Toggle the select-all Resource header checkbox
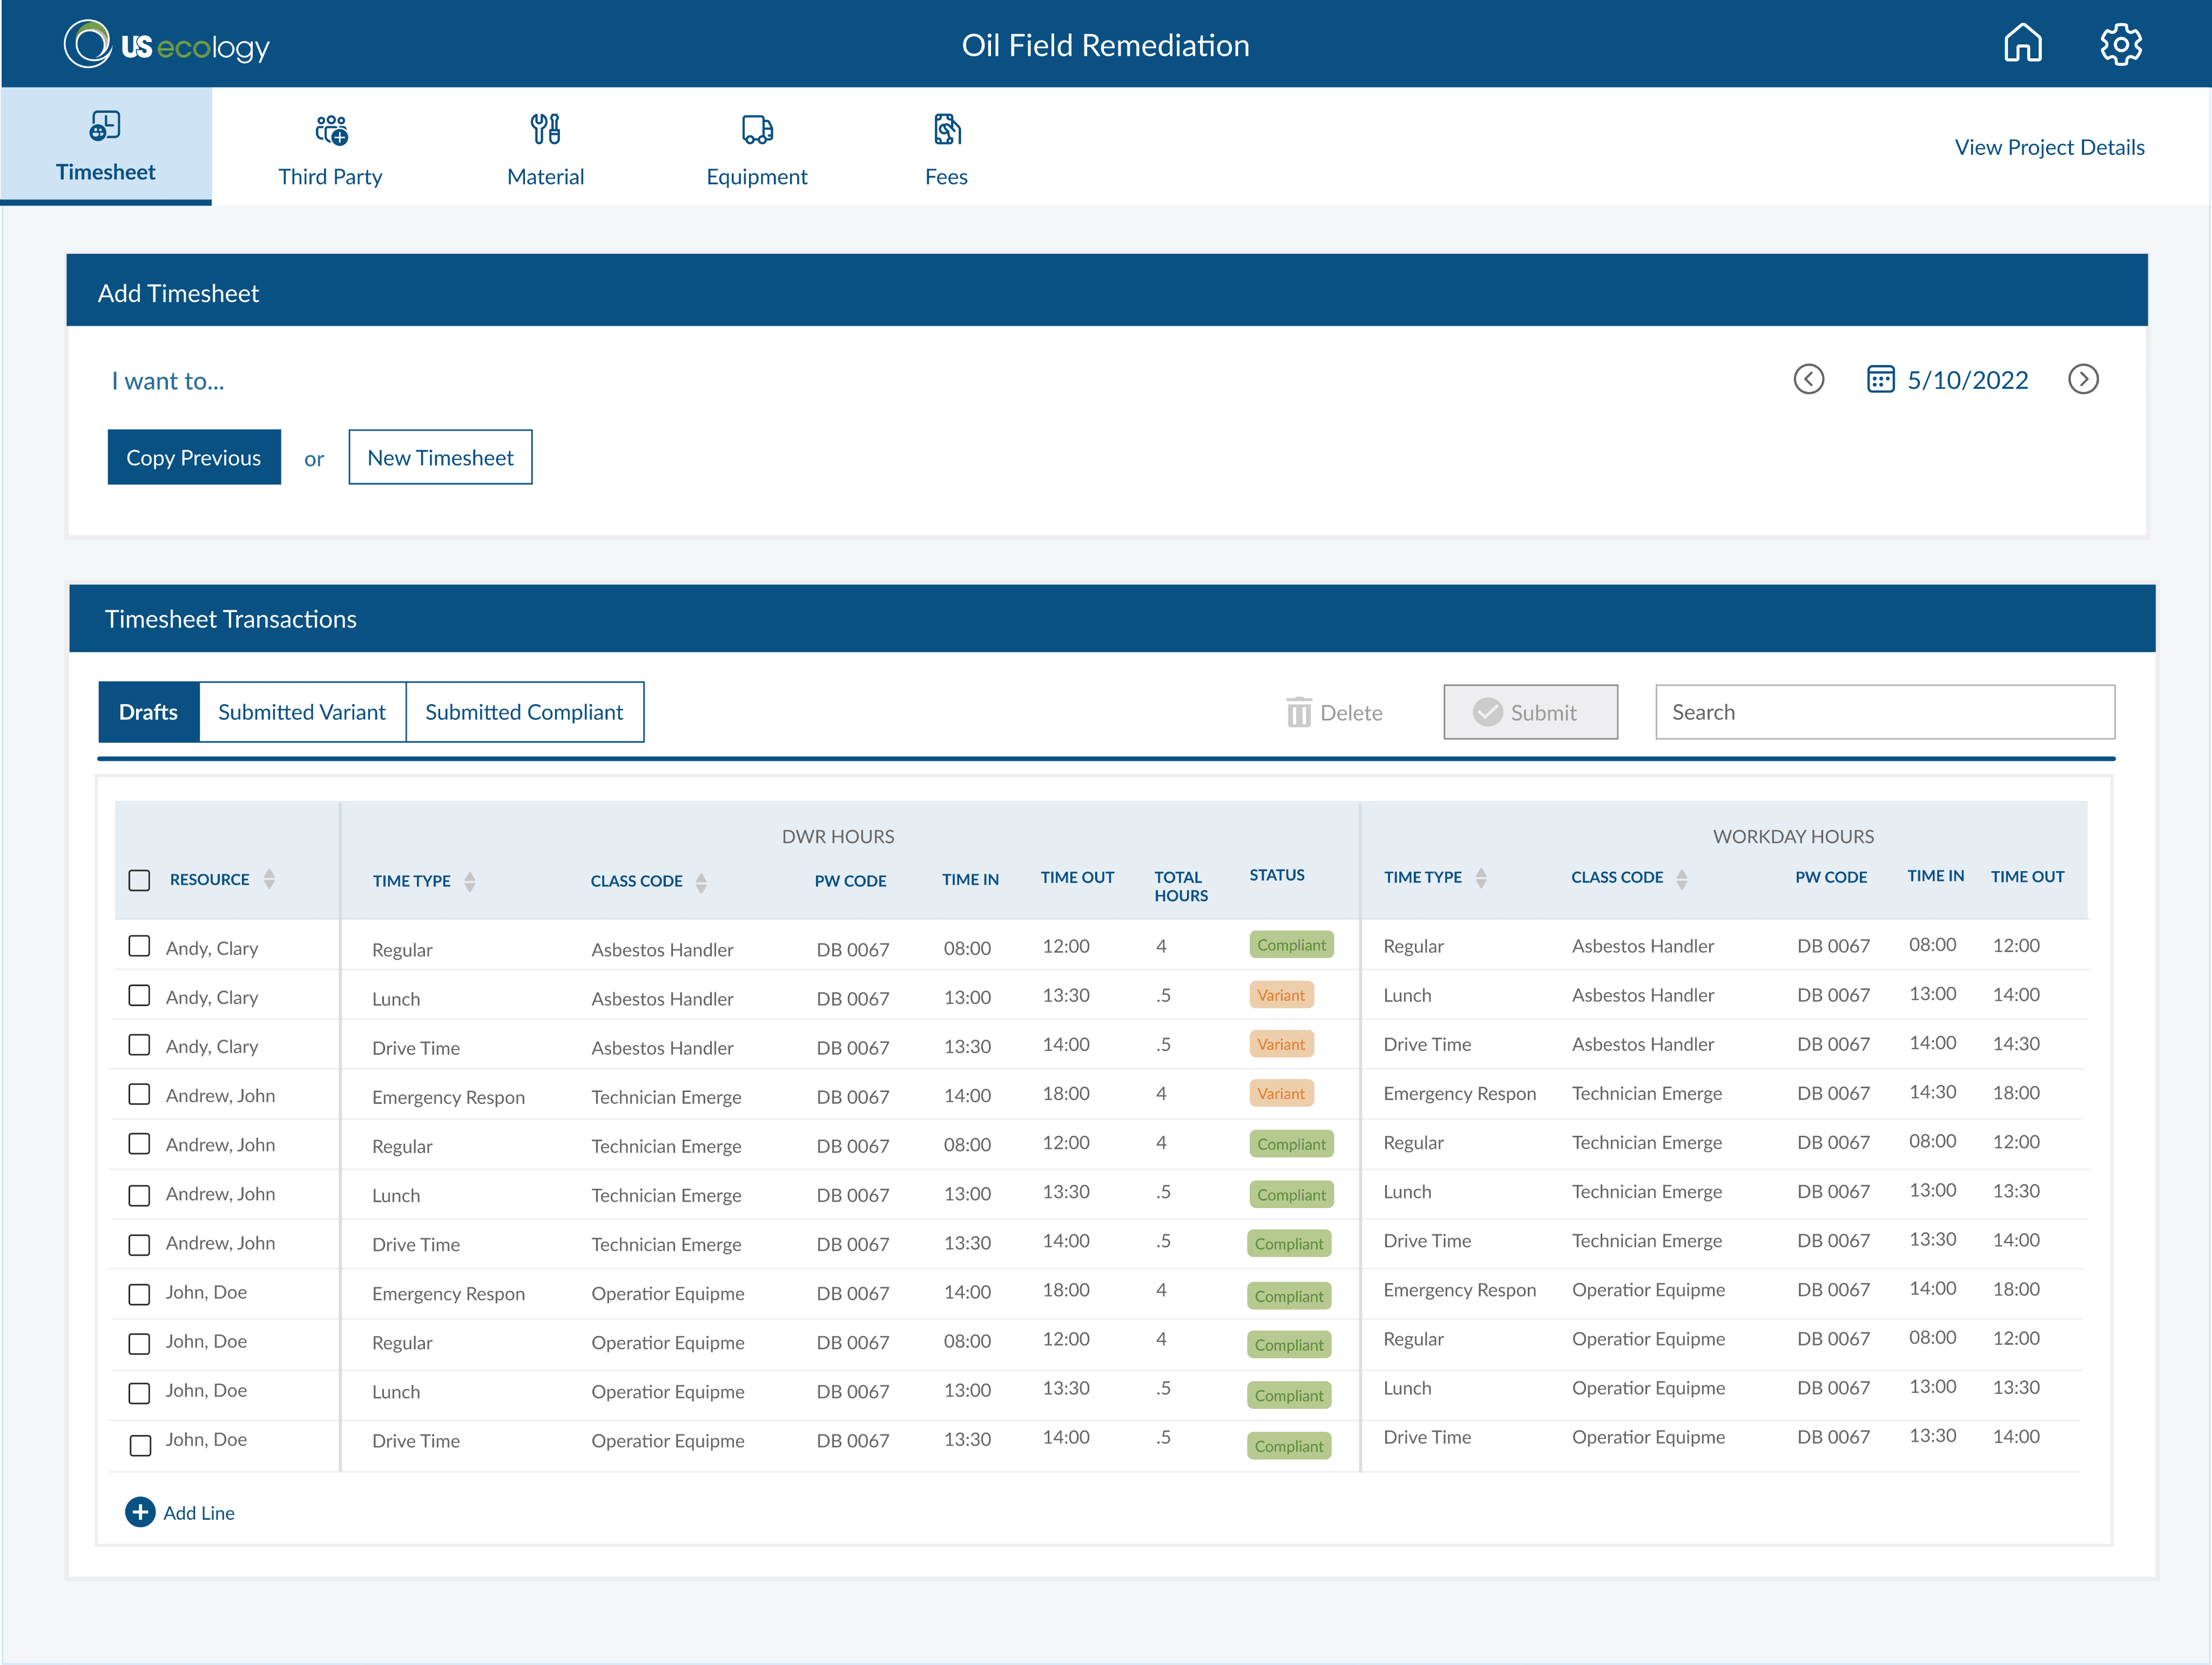 point(140,880)
